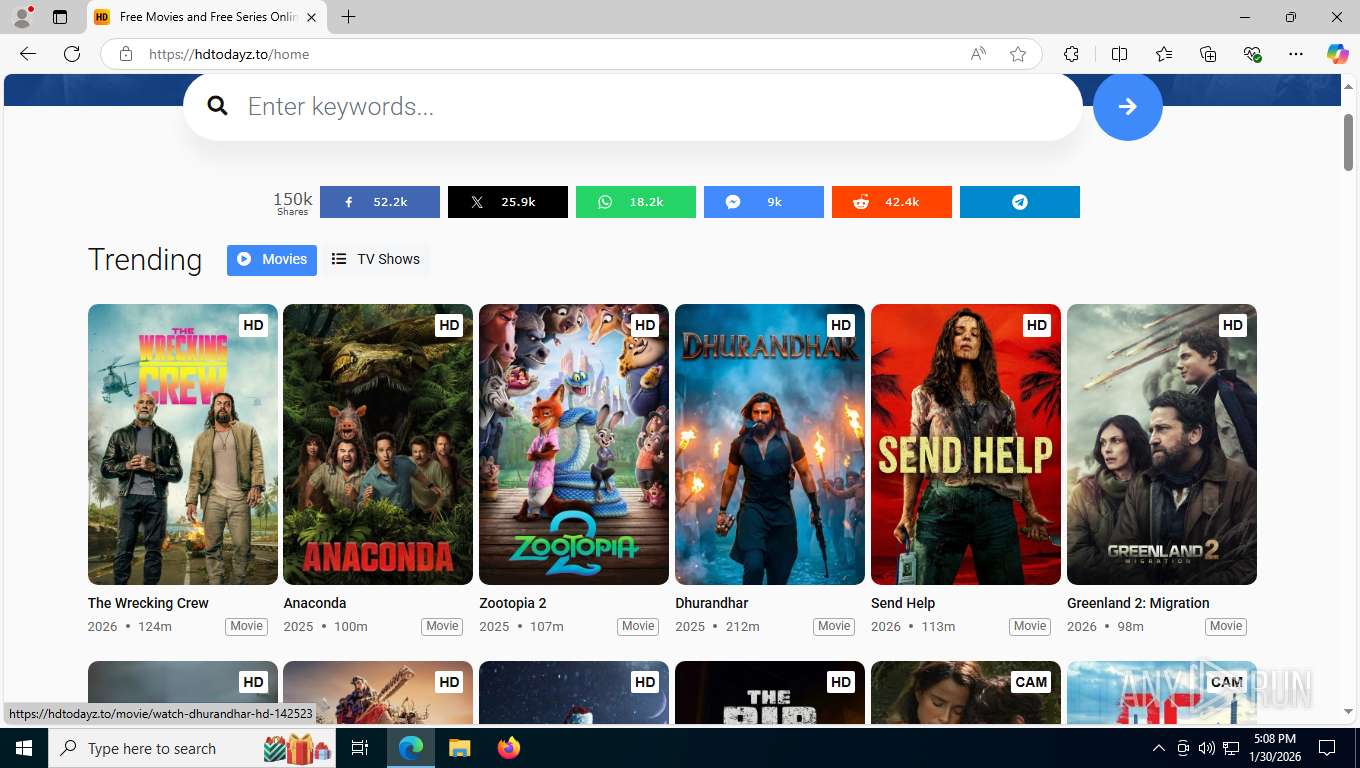Open the Greenland 2: Migration poster

click(1162, 444)
